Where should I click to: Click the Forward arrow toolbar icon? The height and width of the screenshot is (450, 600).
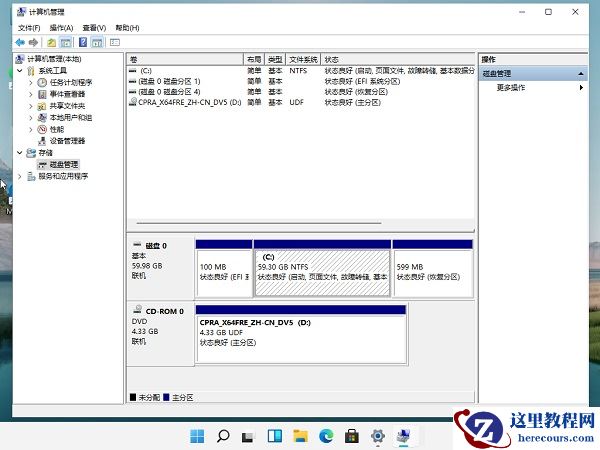(33, 42)
